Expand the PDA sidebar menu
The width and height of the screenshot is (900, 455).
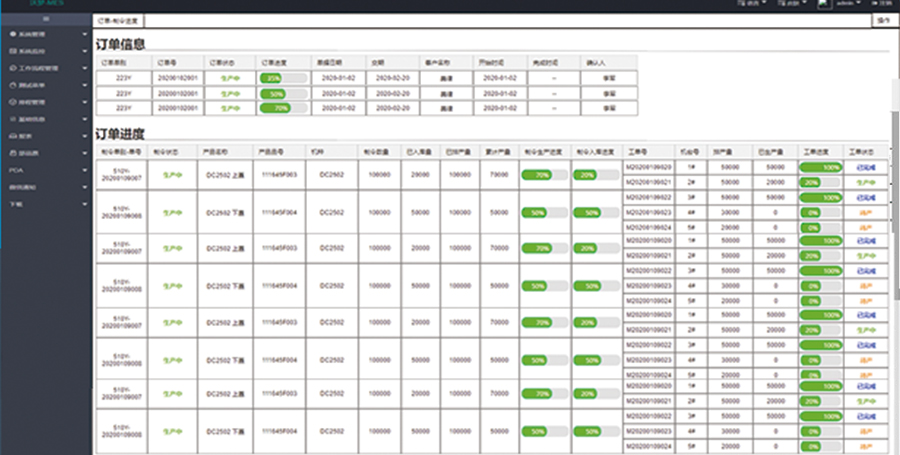[84, 171]
